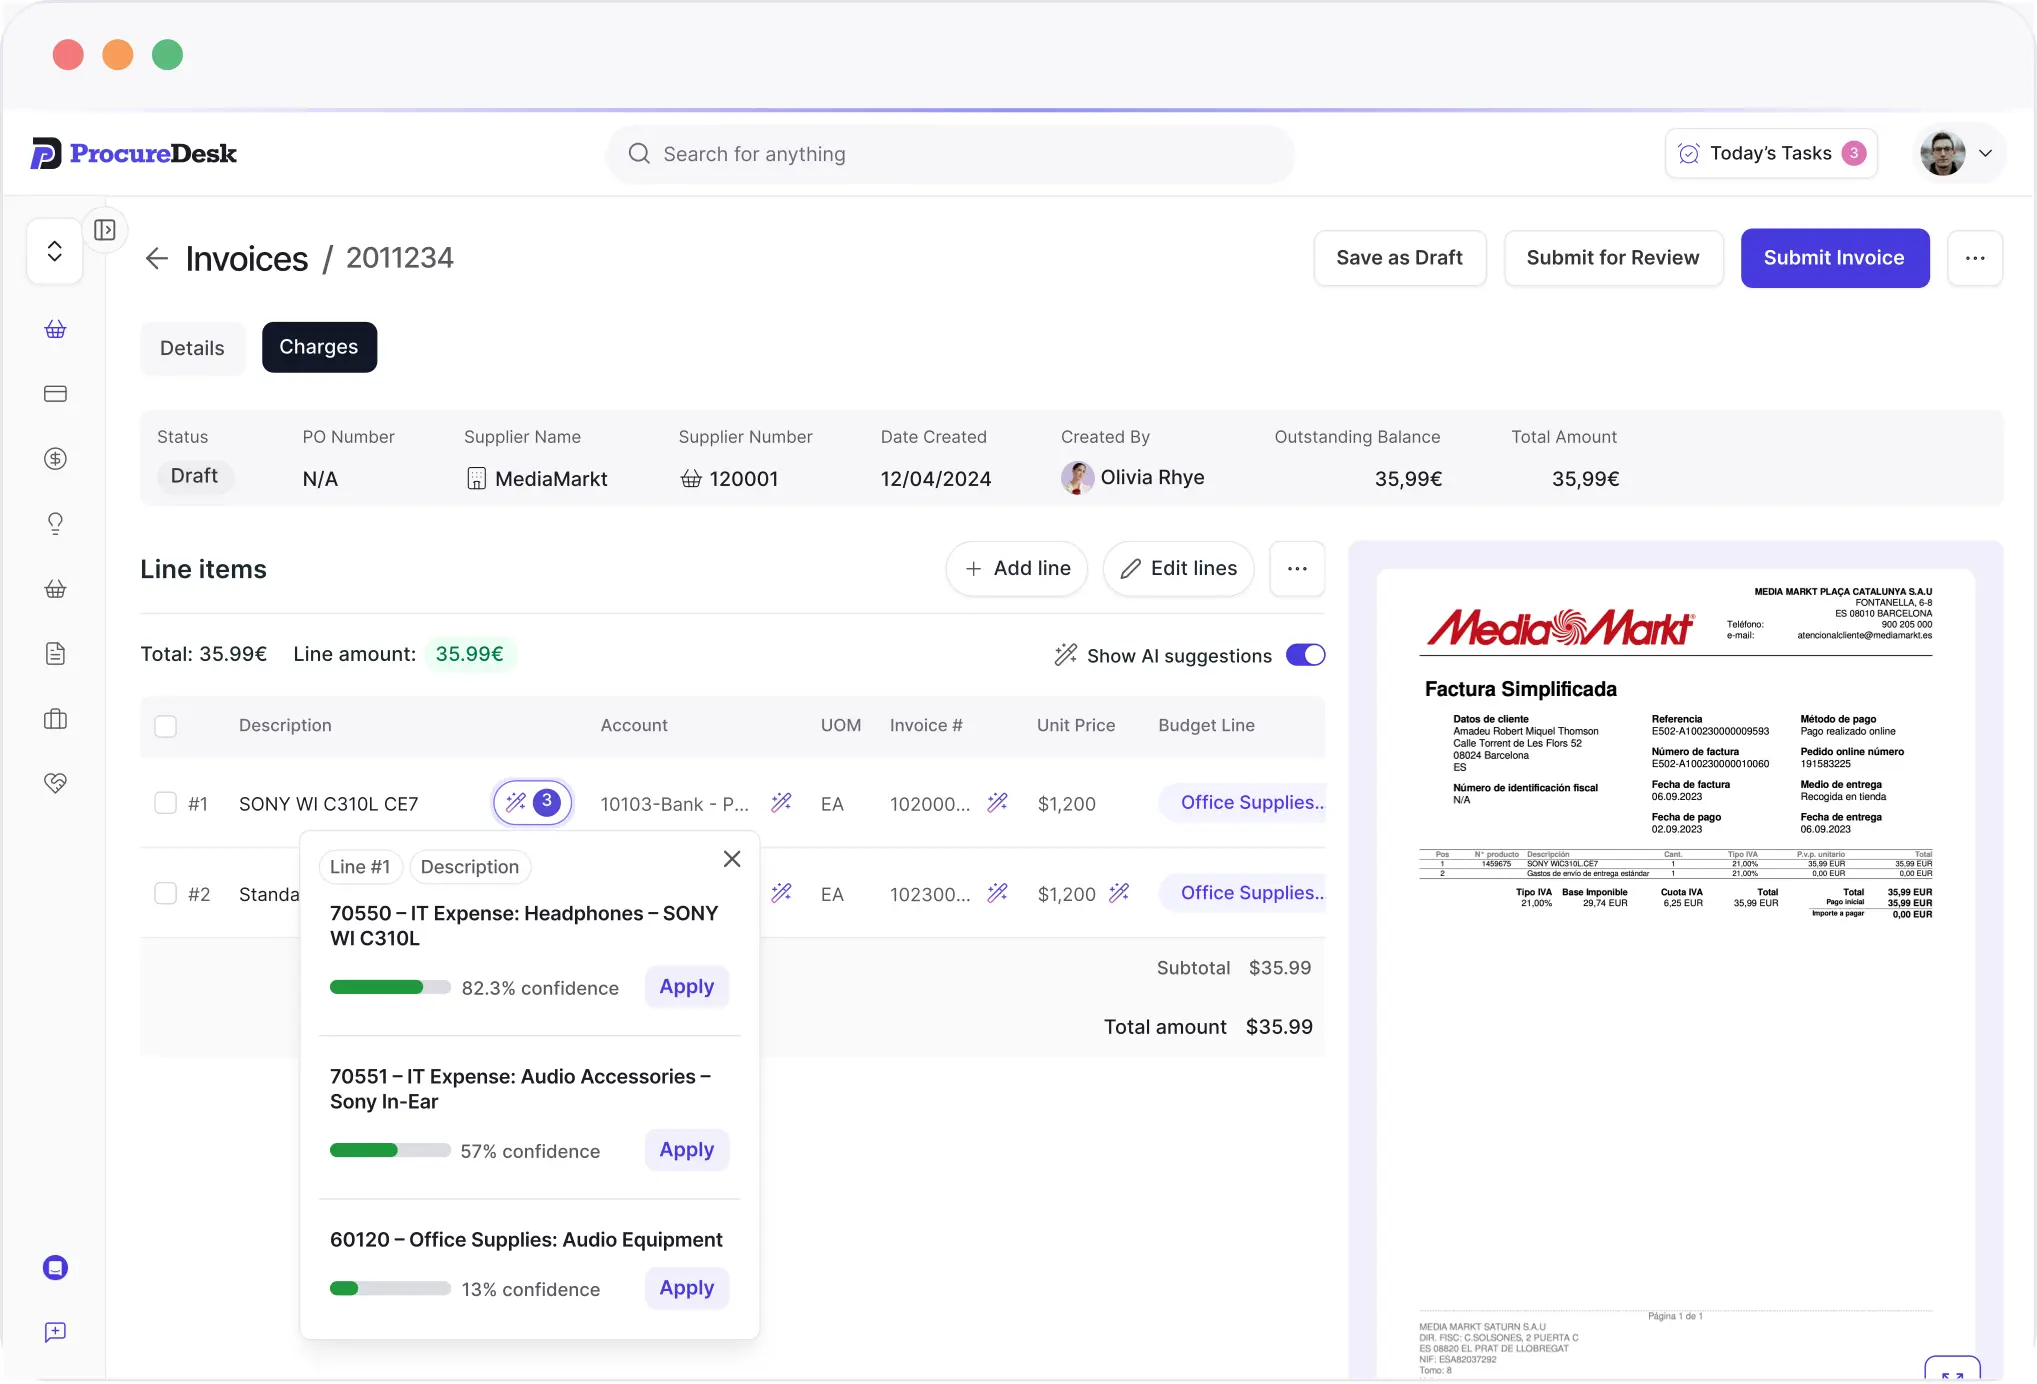Open the briefcase icon in the sidebar
Image resolution: width=2037 pixels, height=1384 pixels.
(x=56, y=719)
